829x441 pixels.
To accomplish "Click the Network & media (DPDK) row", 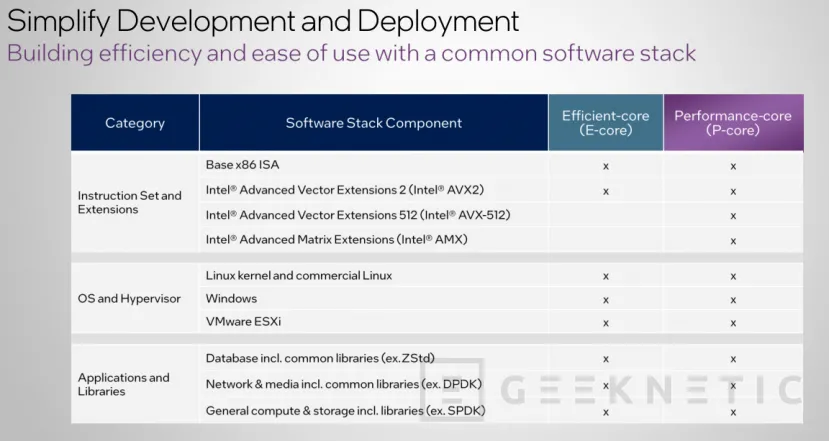I will click(x=344, y=384).
